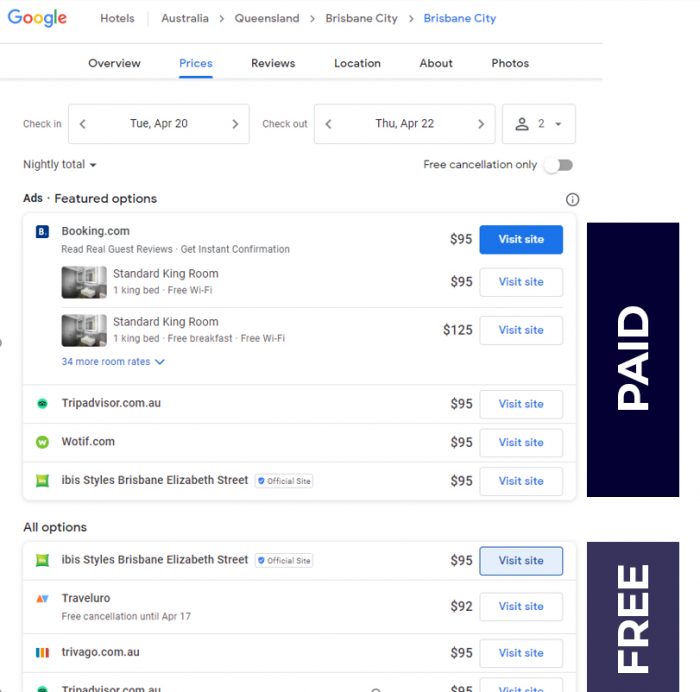Go to previous check-in date arrow
Screen dimensions: 700x692
click(x=83, y=124)
